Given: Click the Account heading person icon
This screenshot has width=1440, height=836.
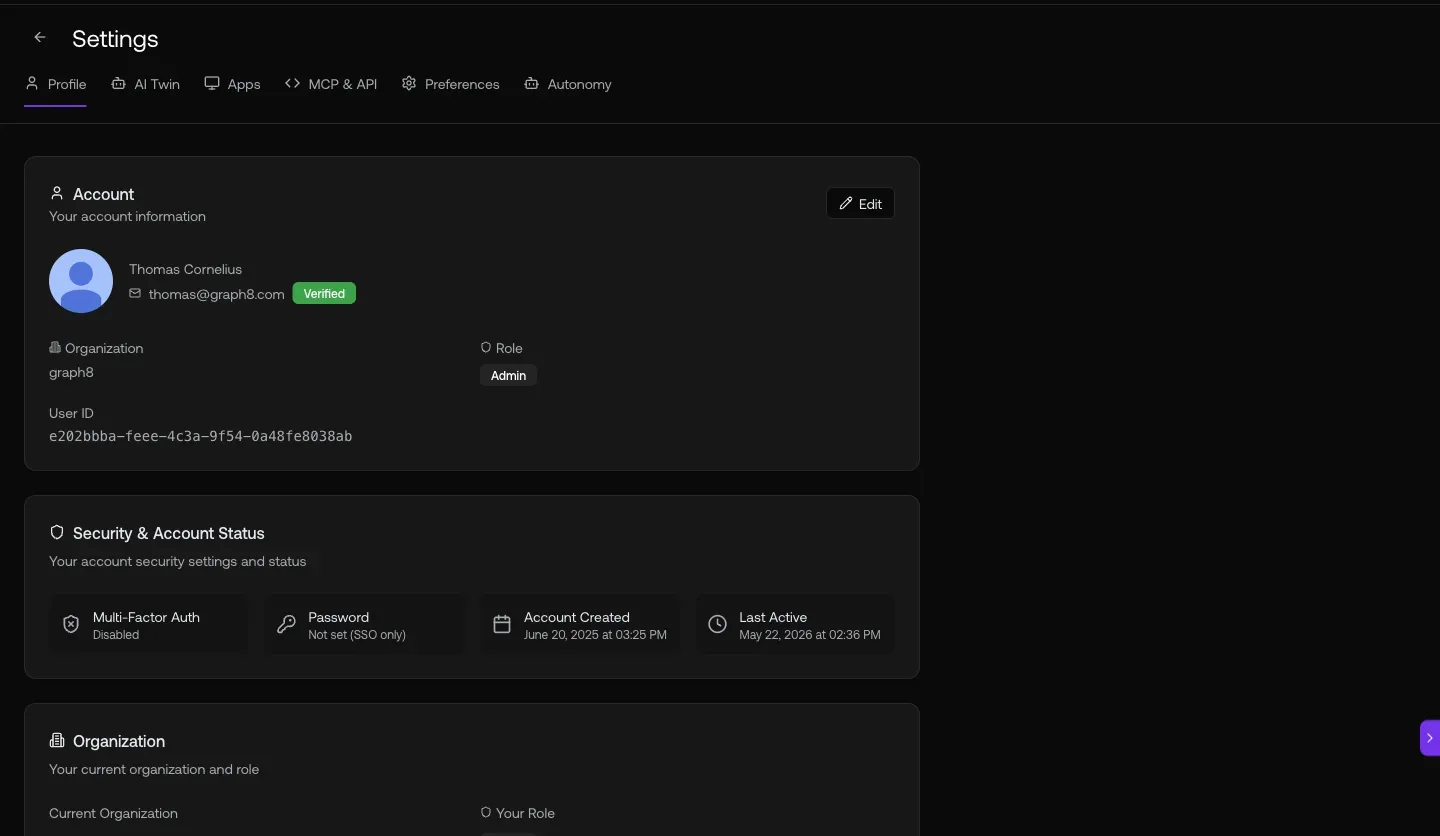Looking at the screenshot, I should point(57,193).
